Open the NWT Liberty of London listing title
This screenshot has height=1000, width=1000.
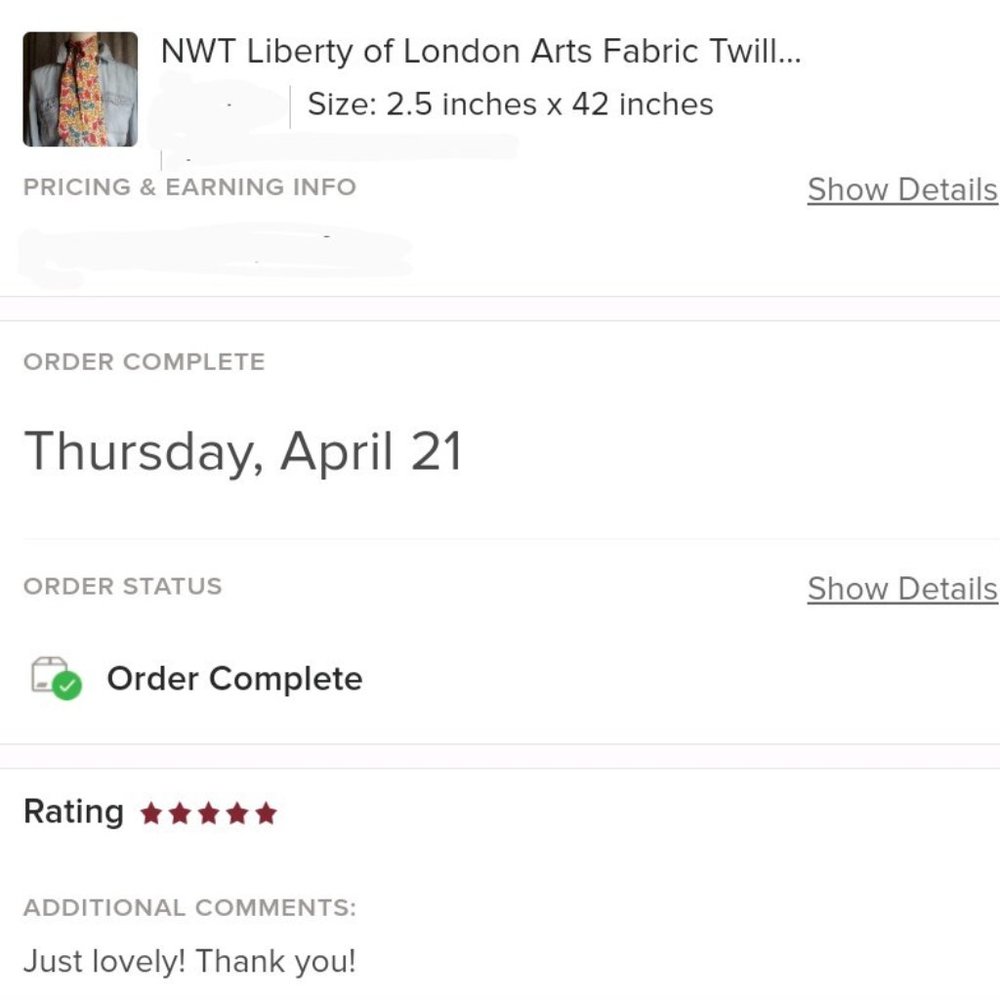[480, 52]
